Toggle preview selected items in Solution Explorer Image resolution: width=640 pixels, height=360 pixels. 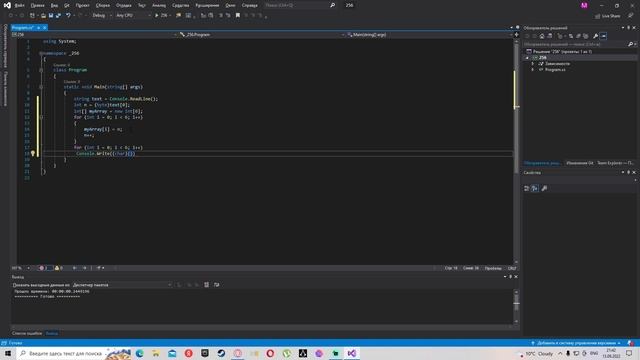pos(603,36)
